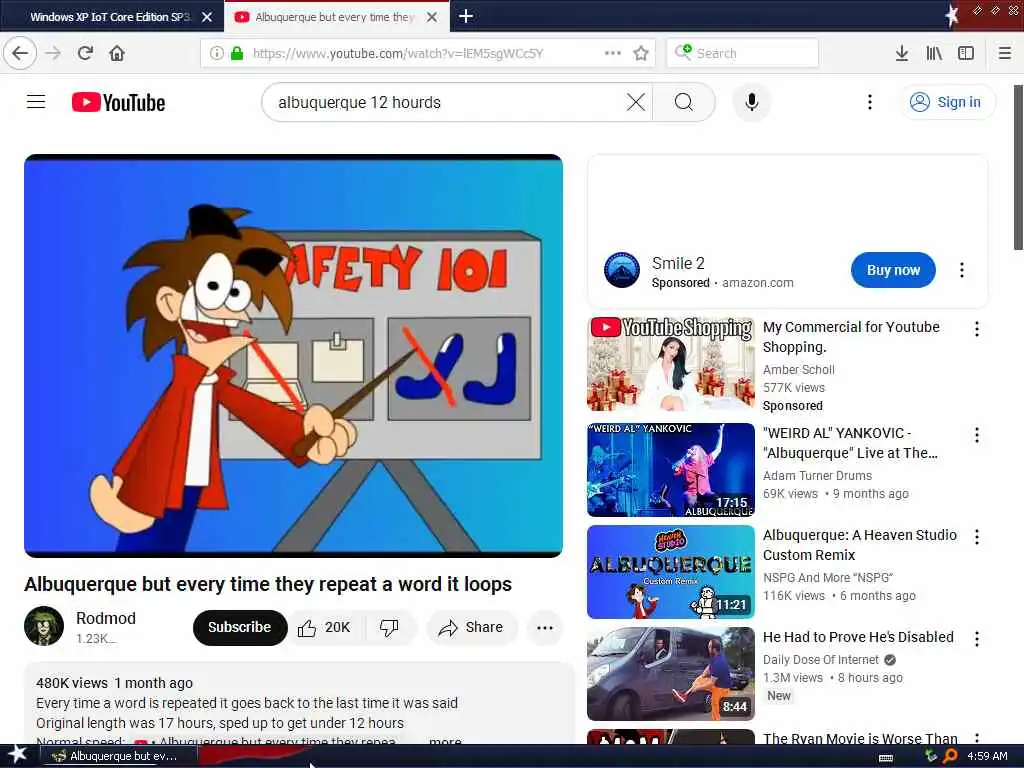
Task: Open Rodmod channel avatar
Action: pos(44,626)
